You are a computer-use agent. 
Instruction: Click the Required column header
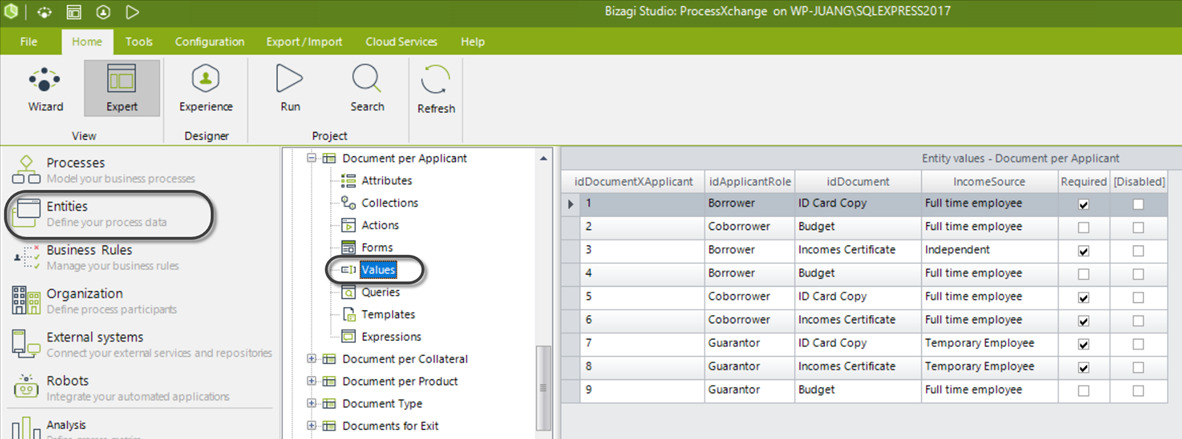[x=1084, y=182]
